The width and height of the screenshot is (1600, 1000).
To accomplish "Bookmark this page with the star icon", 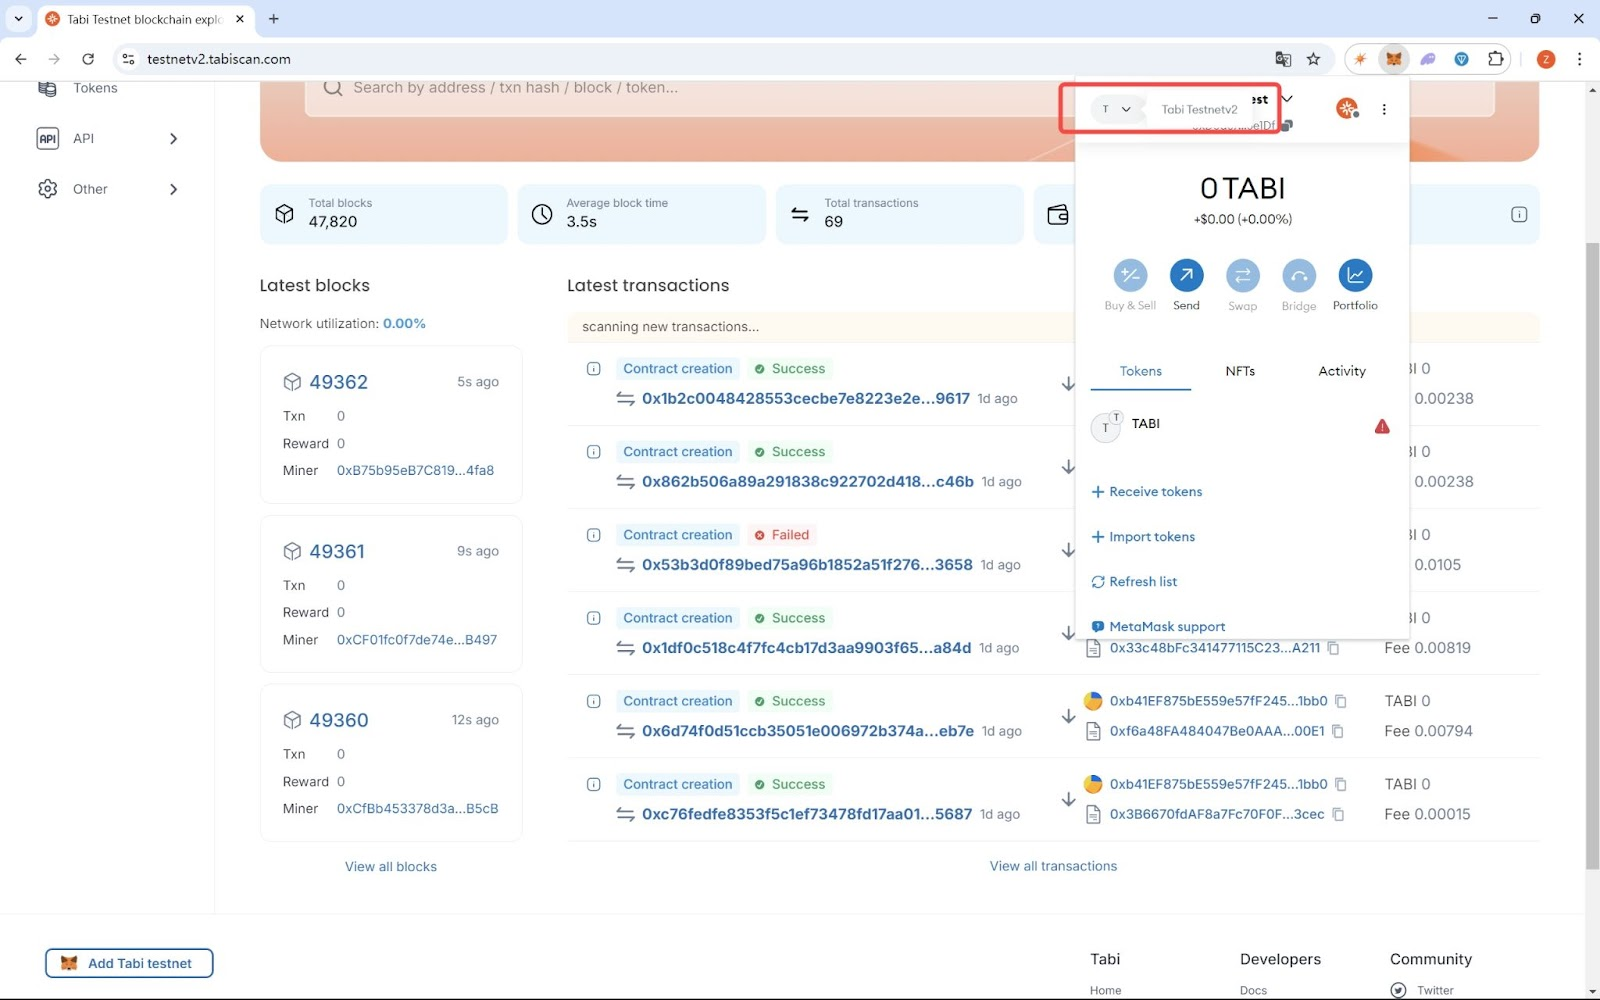I will click(x=1314, y=59).
